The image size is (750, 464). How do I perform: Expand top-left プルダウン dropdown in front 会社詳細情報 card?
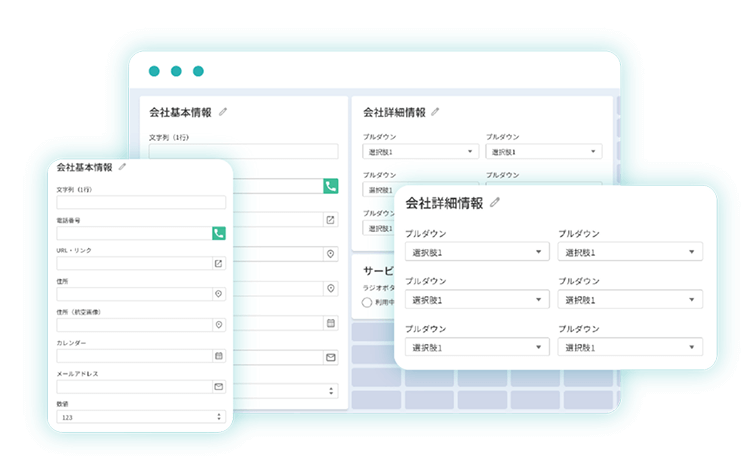click(476, 252)
